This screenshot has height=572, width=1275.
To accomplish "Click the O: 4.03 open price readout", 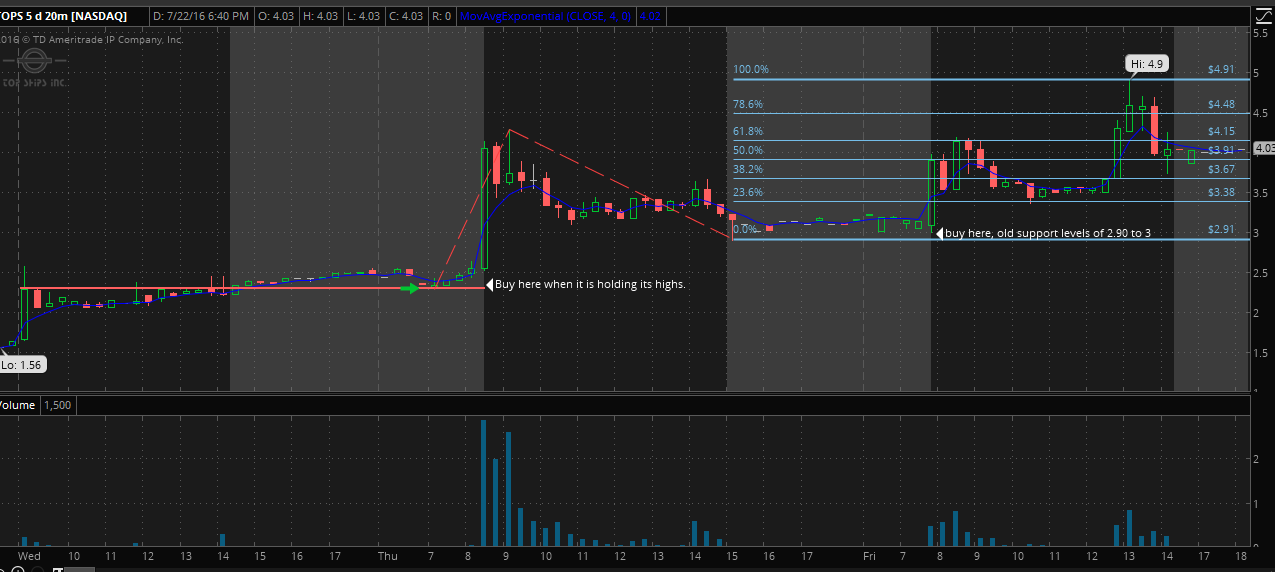I will (277, 16).
